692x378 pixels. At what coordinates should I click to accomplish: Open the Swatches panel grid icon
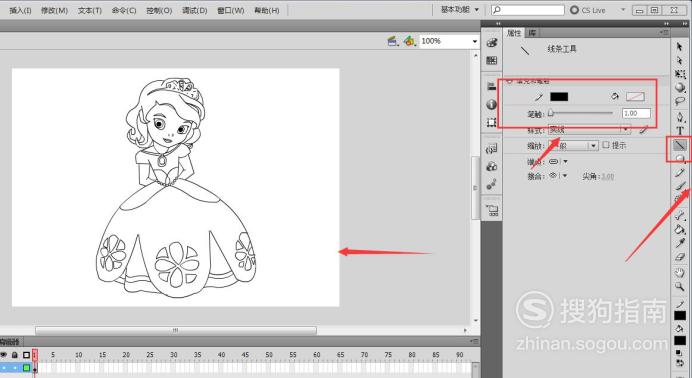point(492,60)
